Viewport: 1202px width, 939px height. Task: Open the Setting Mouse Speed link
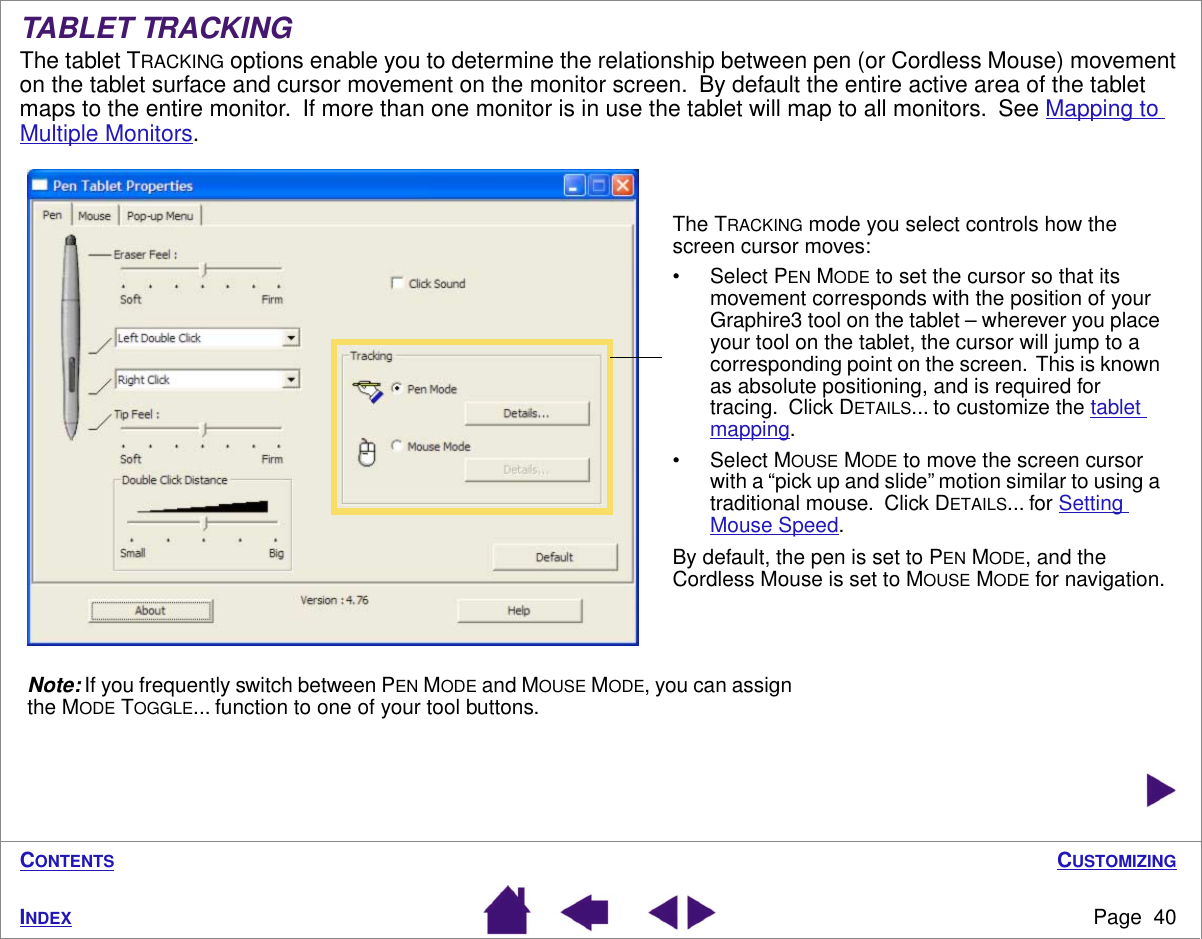tap(919, 514)
